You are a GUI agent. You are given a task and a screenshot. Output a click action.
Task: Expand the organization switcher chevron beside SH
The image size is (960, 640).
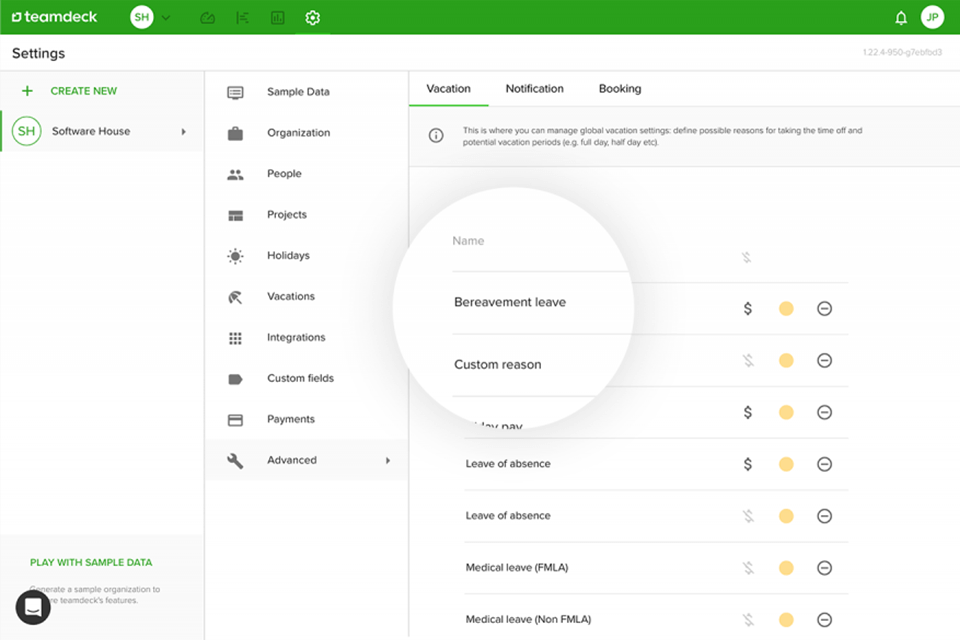(166, 18)
